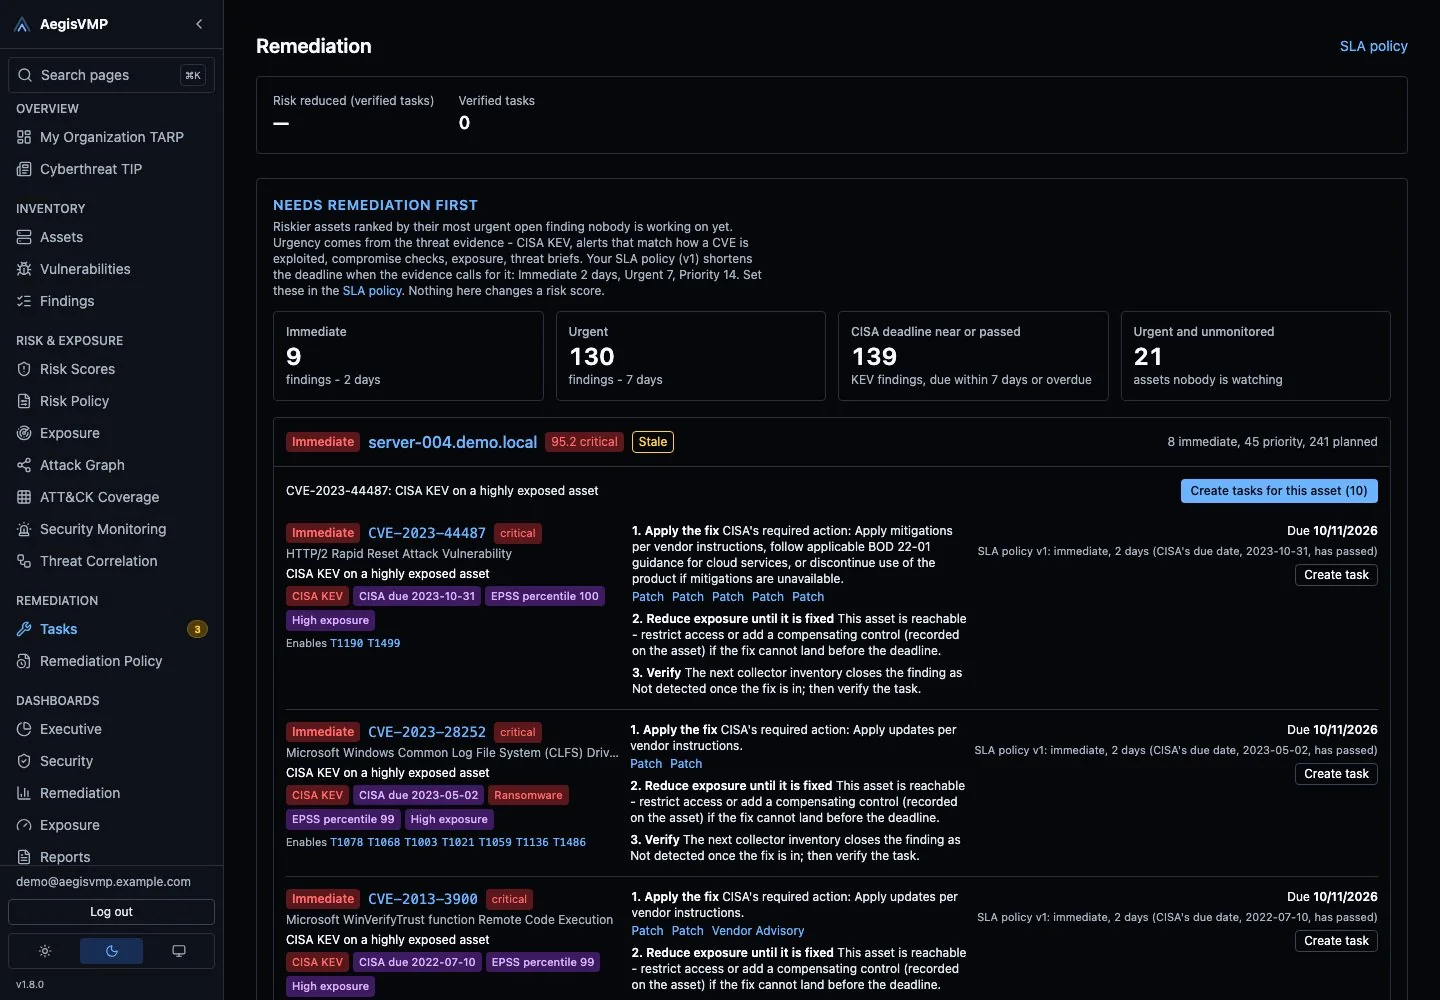Click the yellow "Stale" badge

tap(653, 442)
